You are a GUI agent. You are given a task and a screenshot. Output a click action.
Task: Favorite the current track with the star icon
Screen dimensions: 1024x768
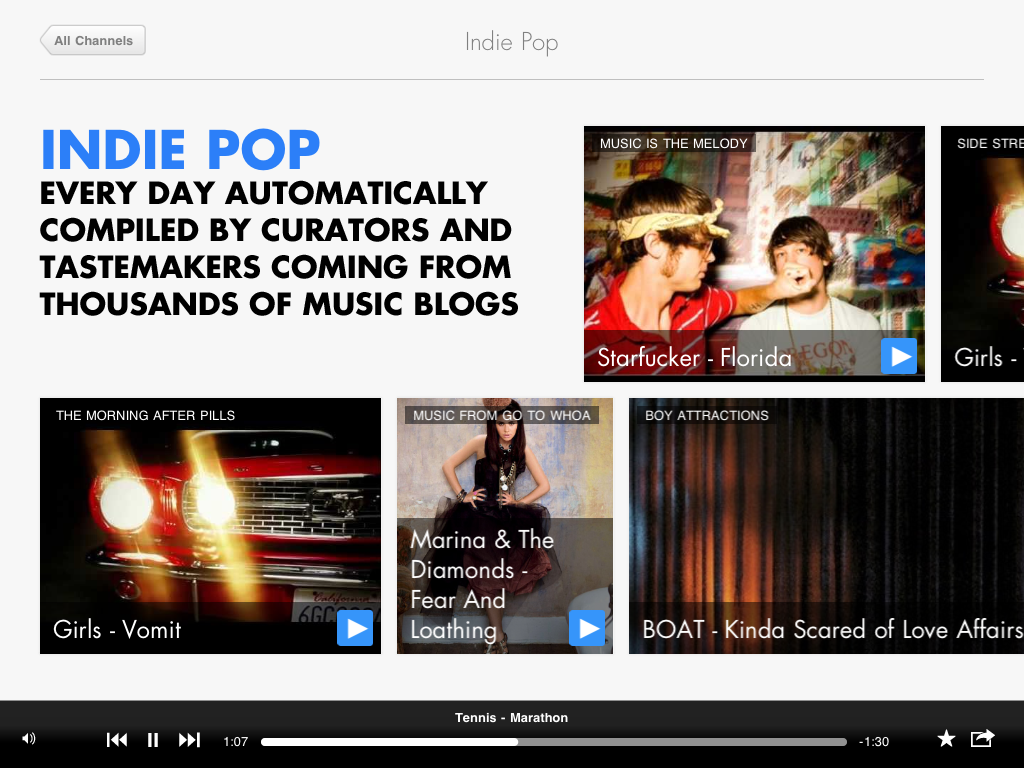(x=946, y=739)
